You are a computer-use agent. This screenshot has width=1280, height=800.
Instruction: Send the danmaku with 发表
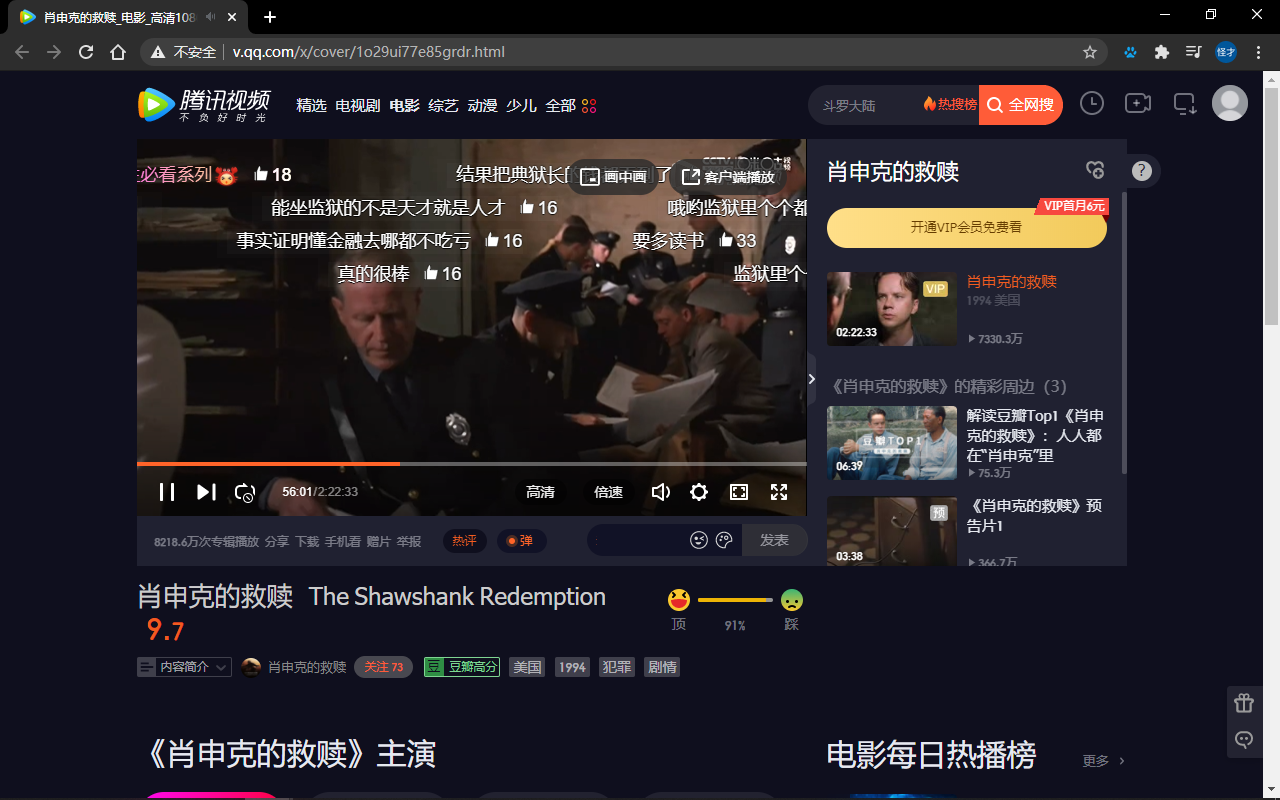point(775,540)
